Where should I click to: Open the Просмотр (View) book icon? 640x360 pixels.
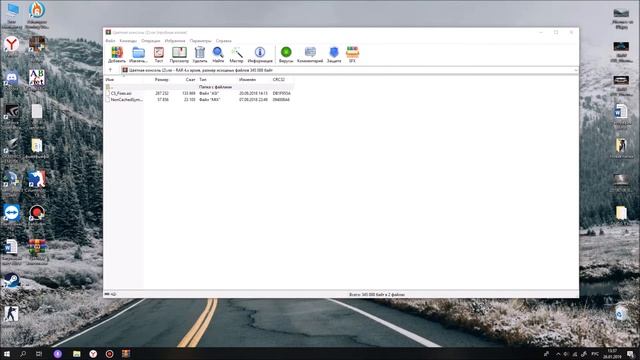point(179,54)
